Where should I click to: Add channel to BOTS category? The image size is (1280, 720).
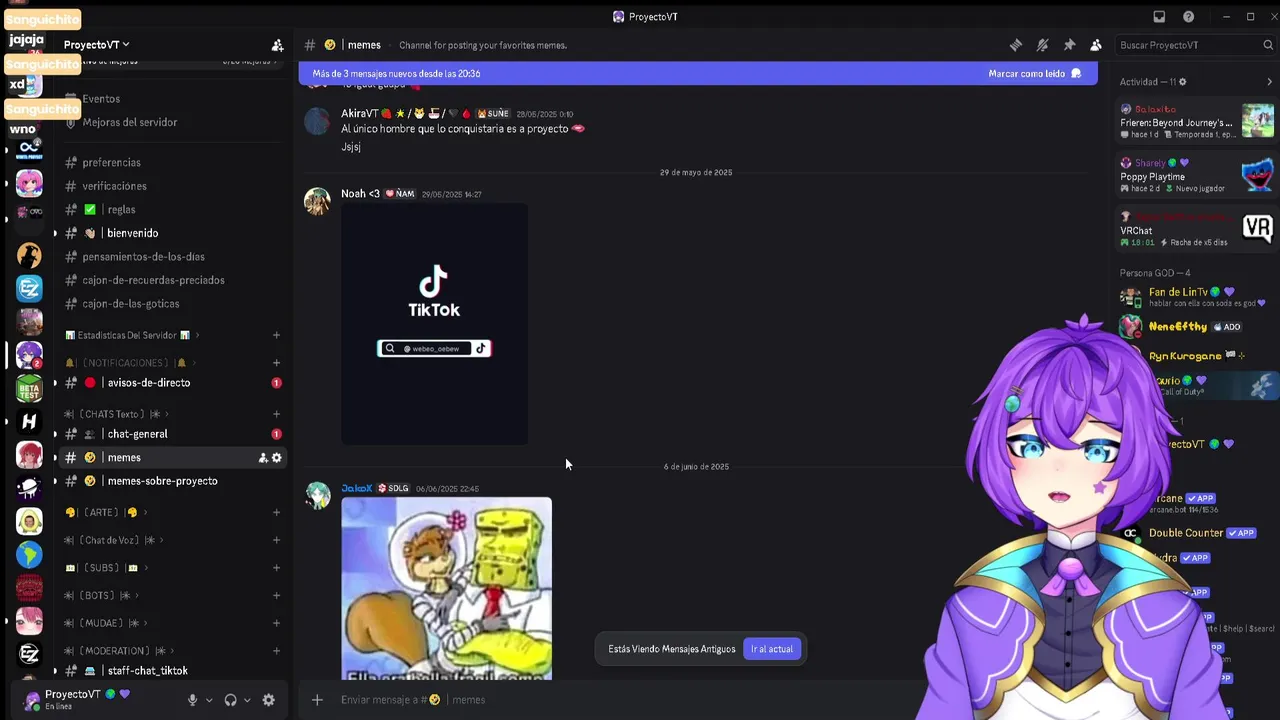coord(276,596)
